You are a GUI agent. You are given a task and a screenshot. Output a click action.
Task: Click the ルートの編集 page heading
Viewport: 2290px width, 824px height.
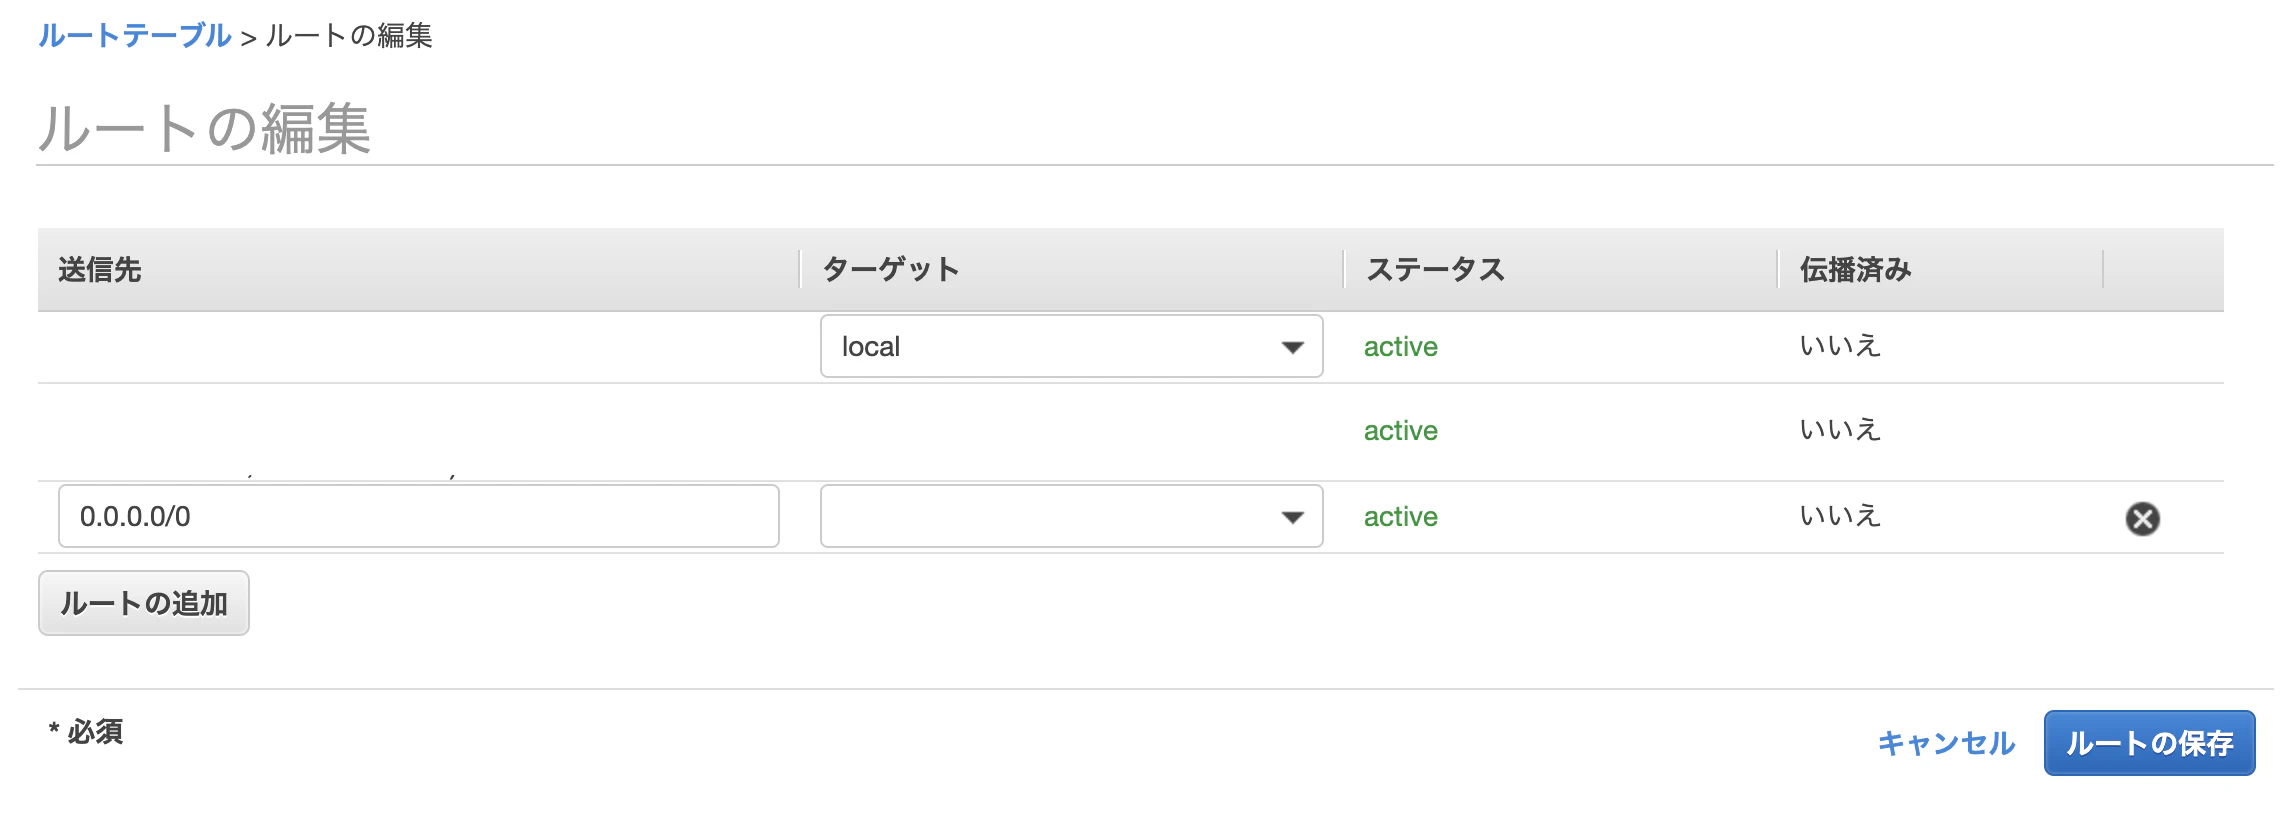(205, 125)
